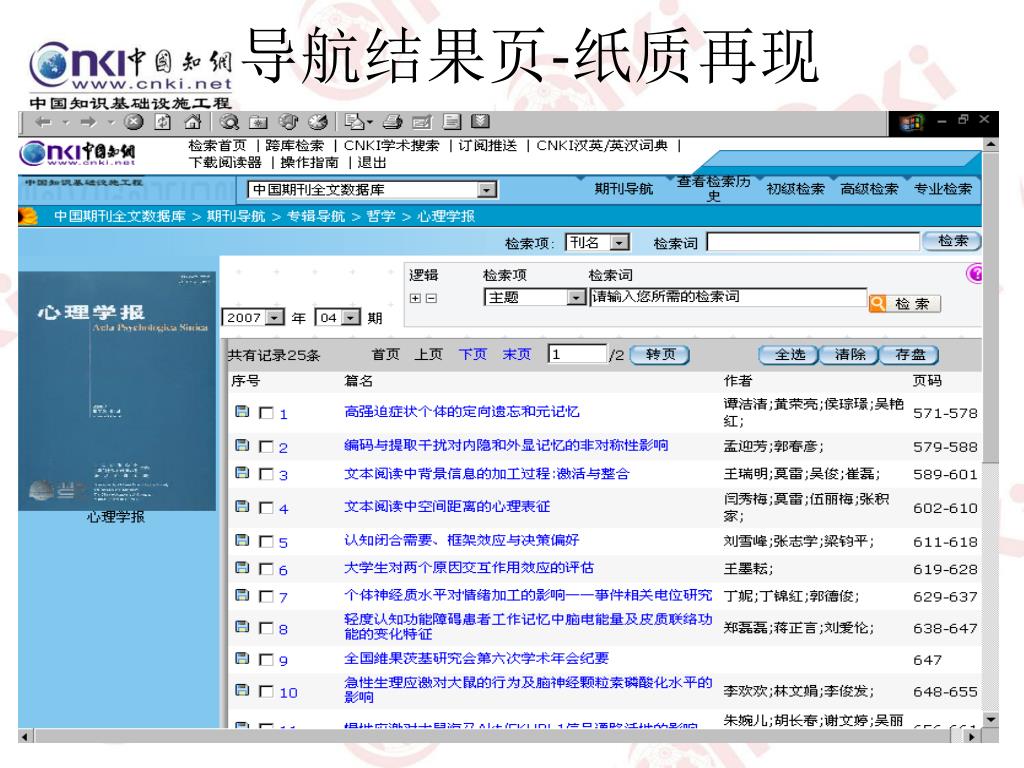Viewport: 1024px width, 768px height.
Task: Check the box for article 3
Action: click(266, 474)
